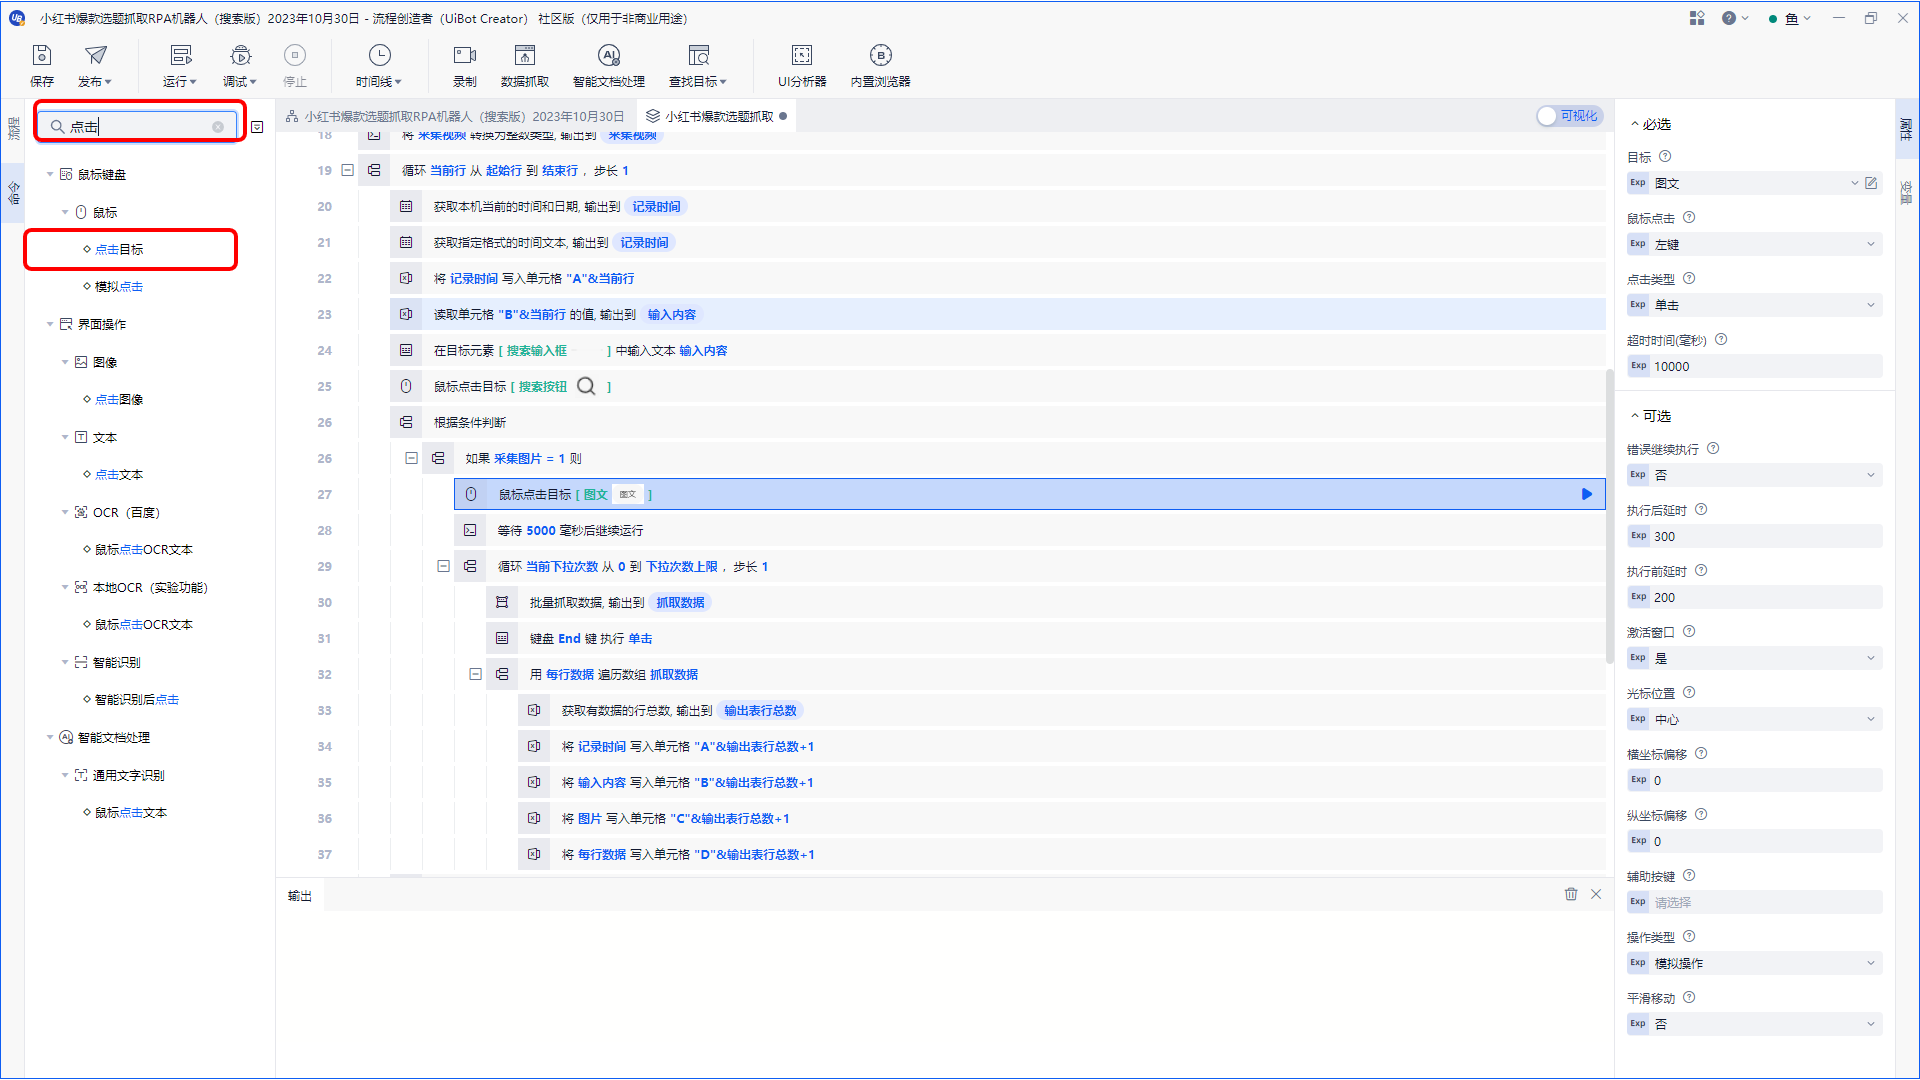Close the 输出 output panel
This screenshot has width=1920, height=1080.
click(x=1596, y=894)
